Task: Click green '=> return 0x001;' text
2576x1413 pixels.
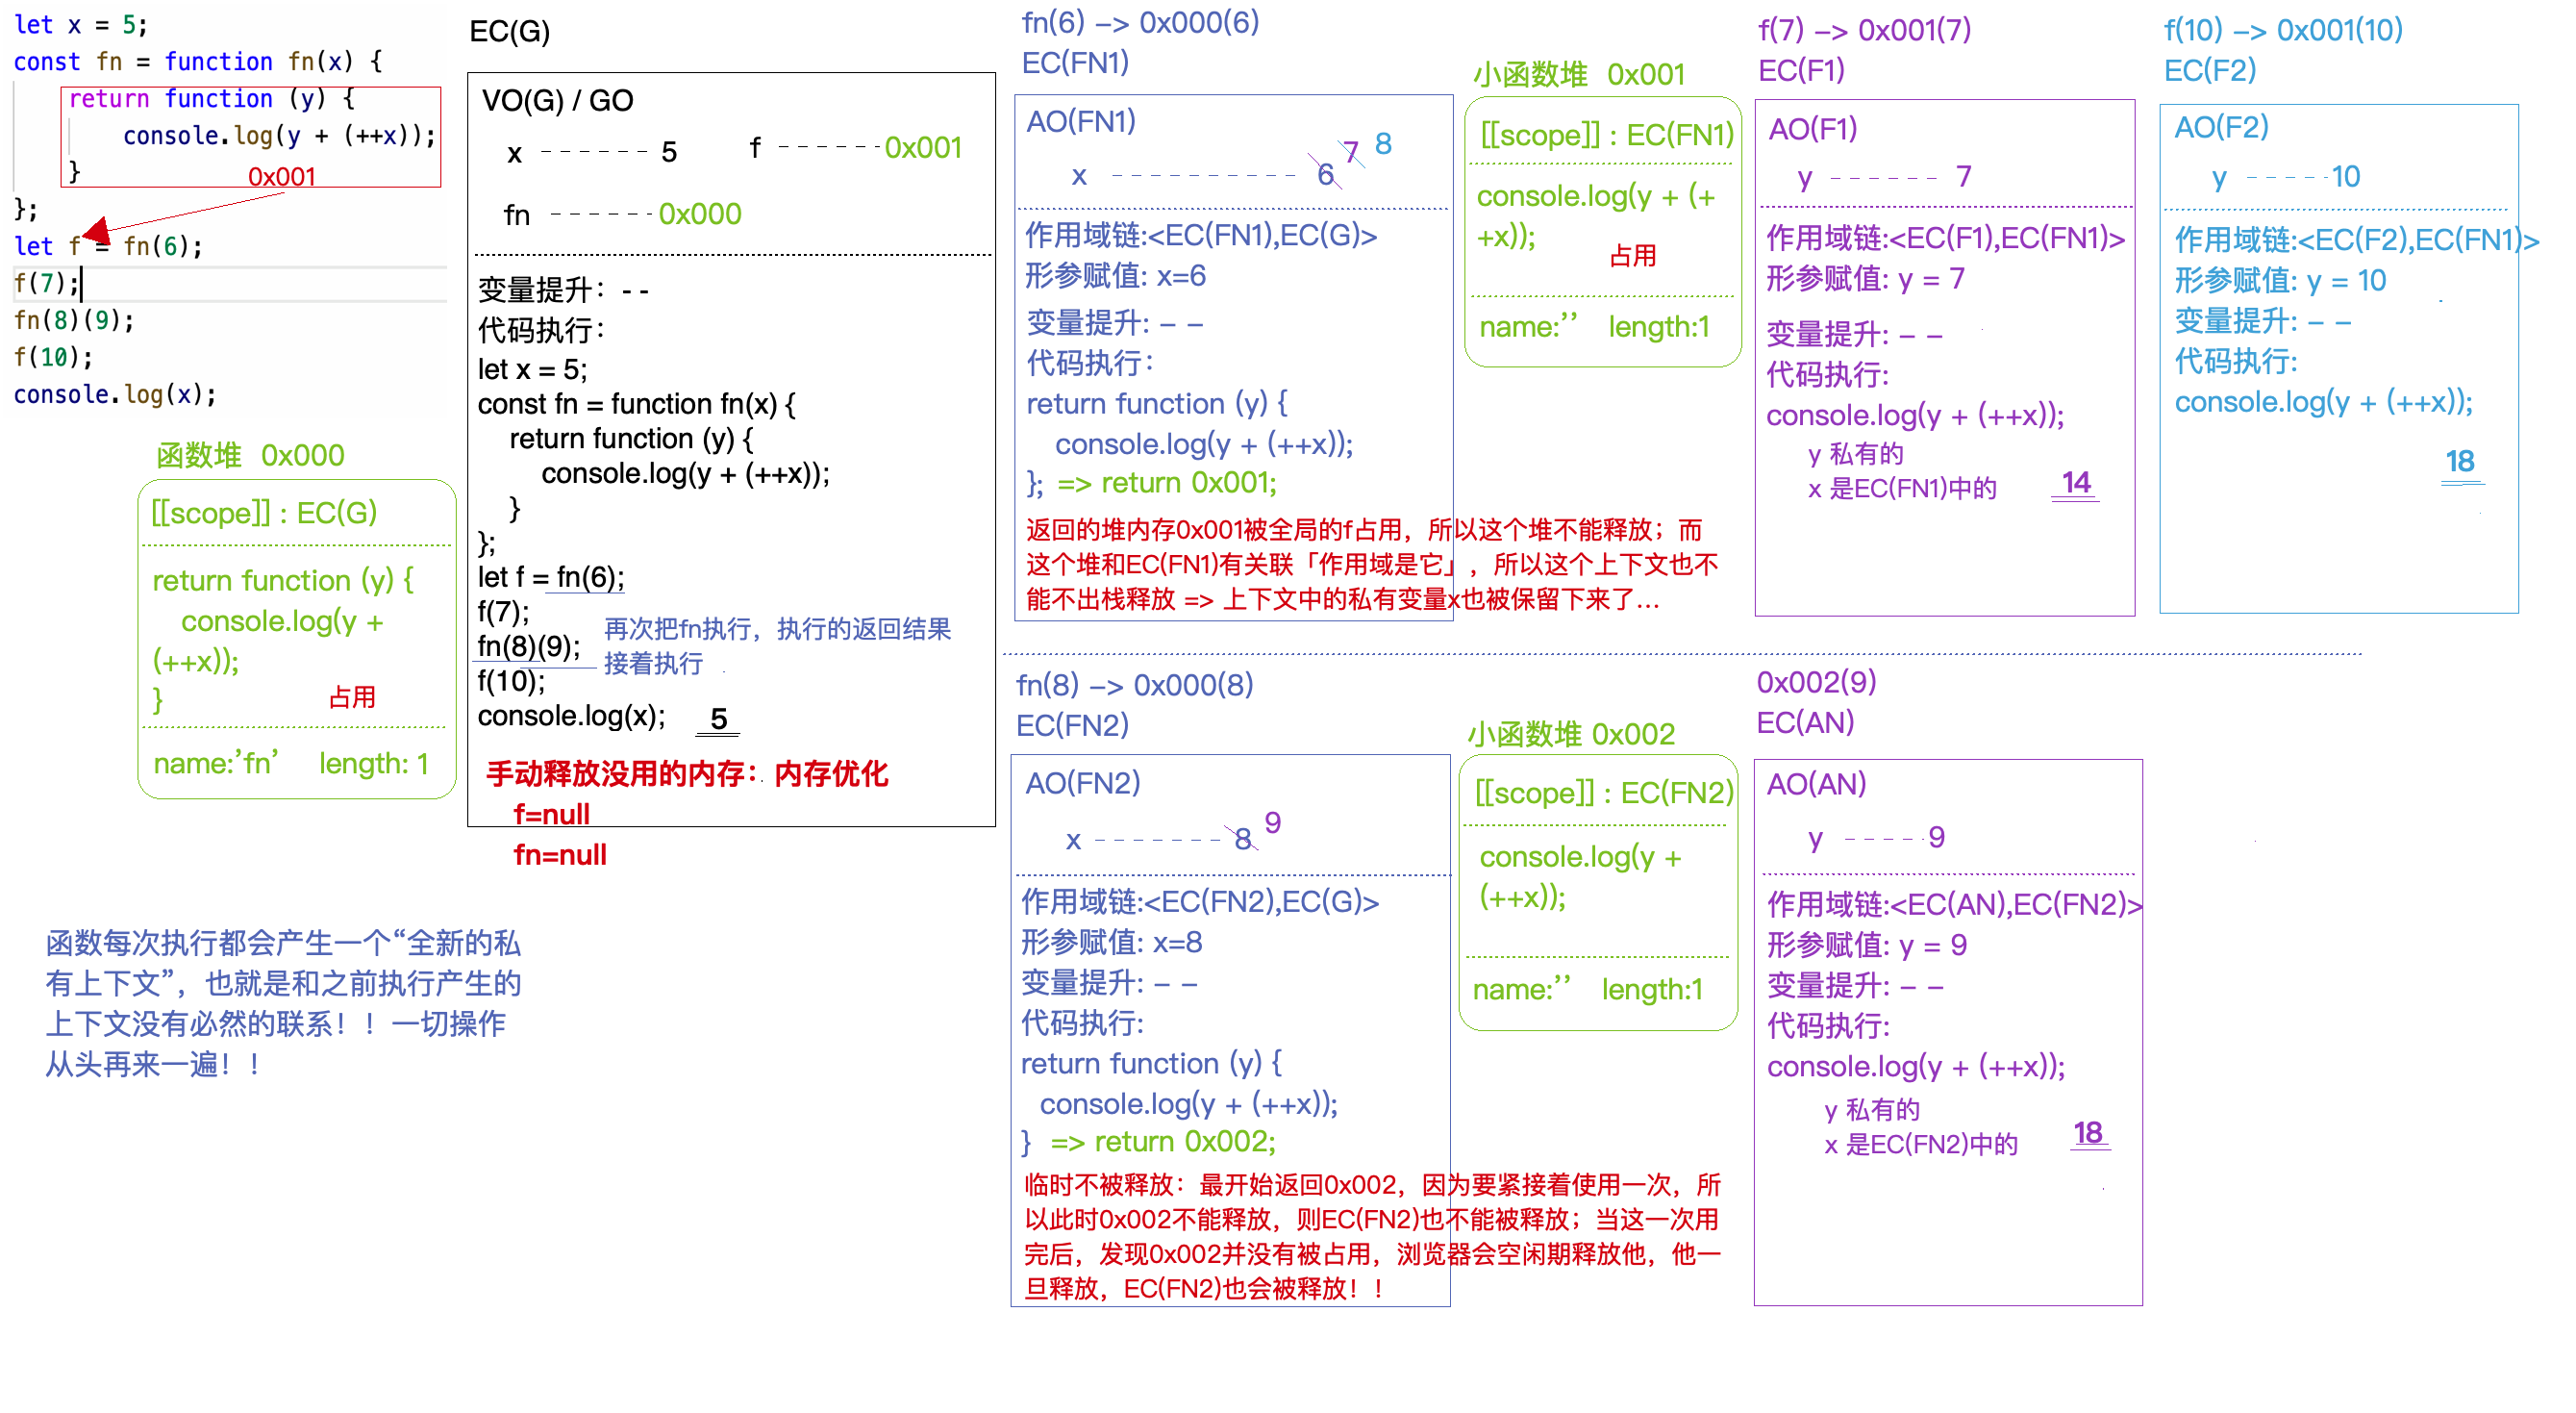Action: coord(1167,483)
